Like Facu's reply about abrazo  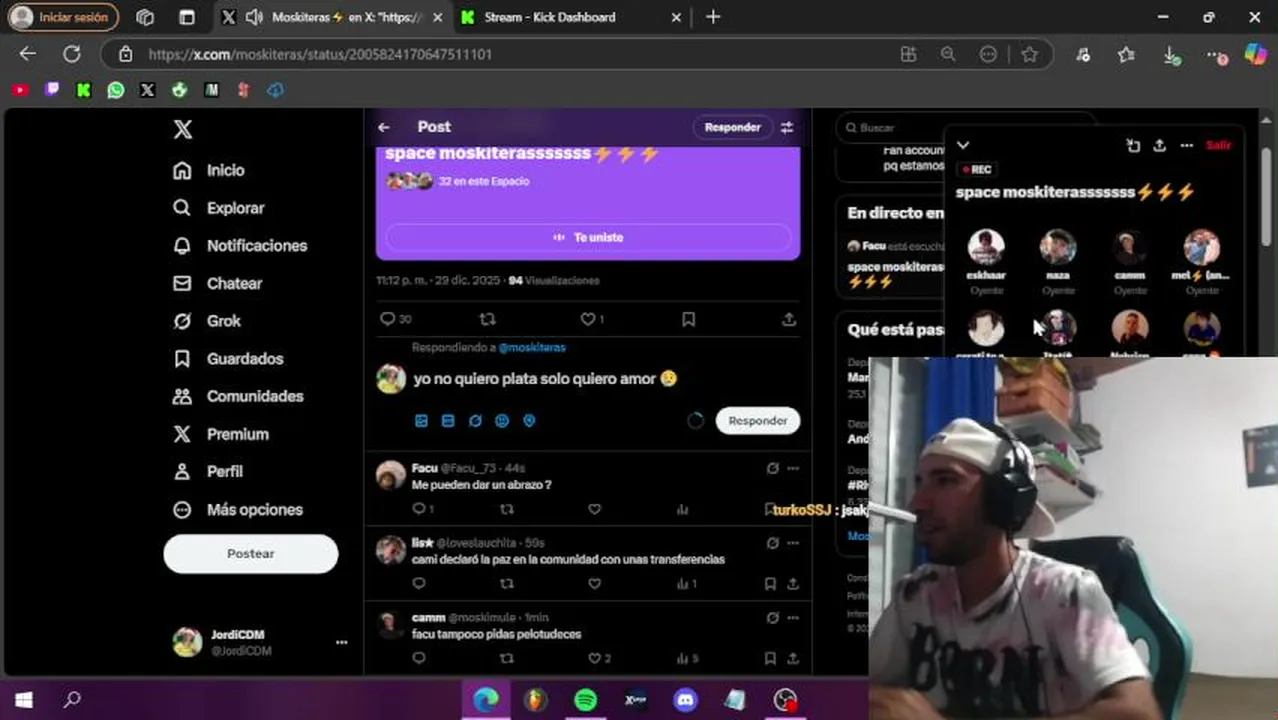[594, 509]
